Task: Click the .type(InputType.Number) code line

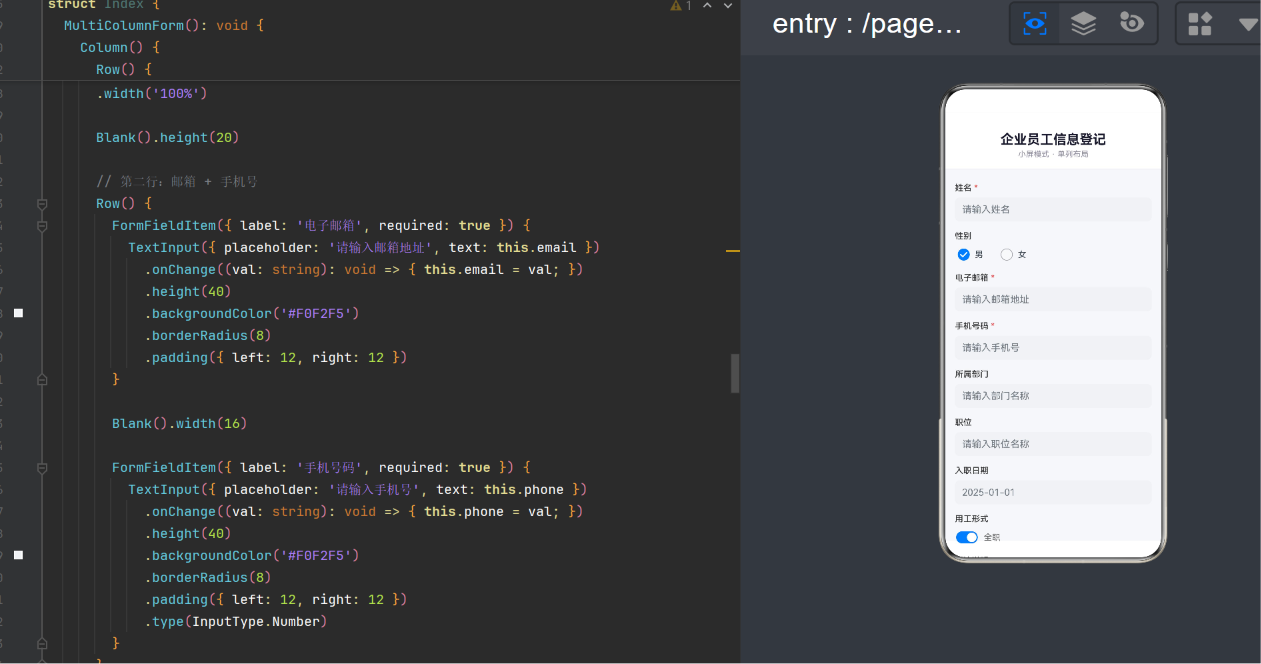Action: pos(236,621)
